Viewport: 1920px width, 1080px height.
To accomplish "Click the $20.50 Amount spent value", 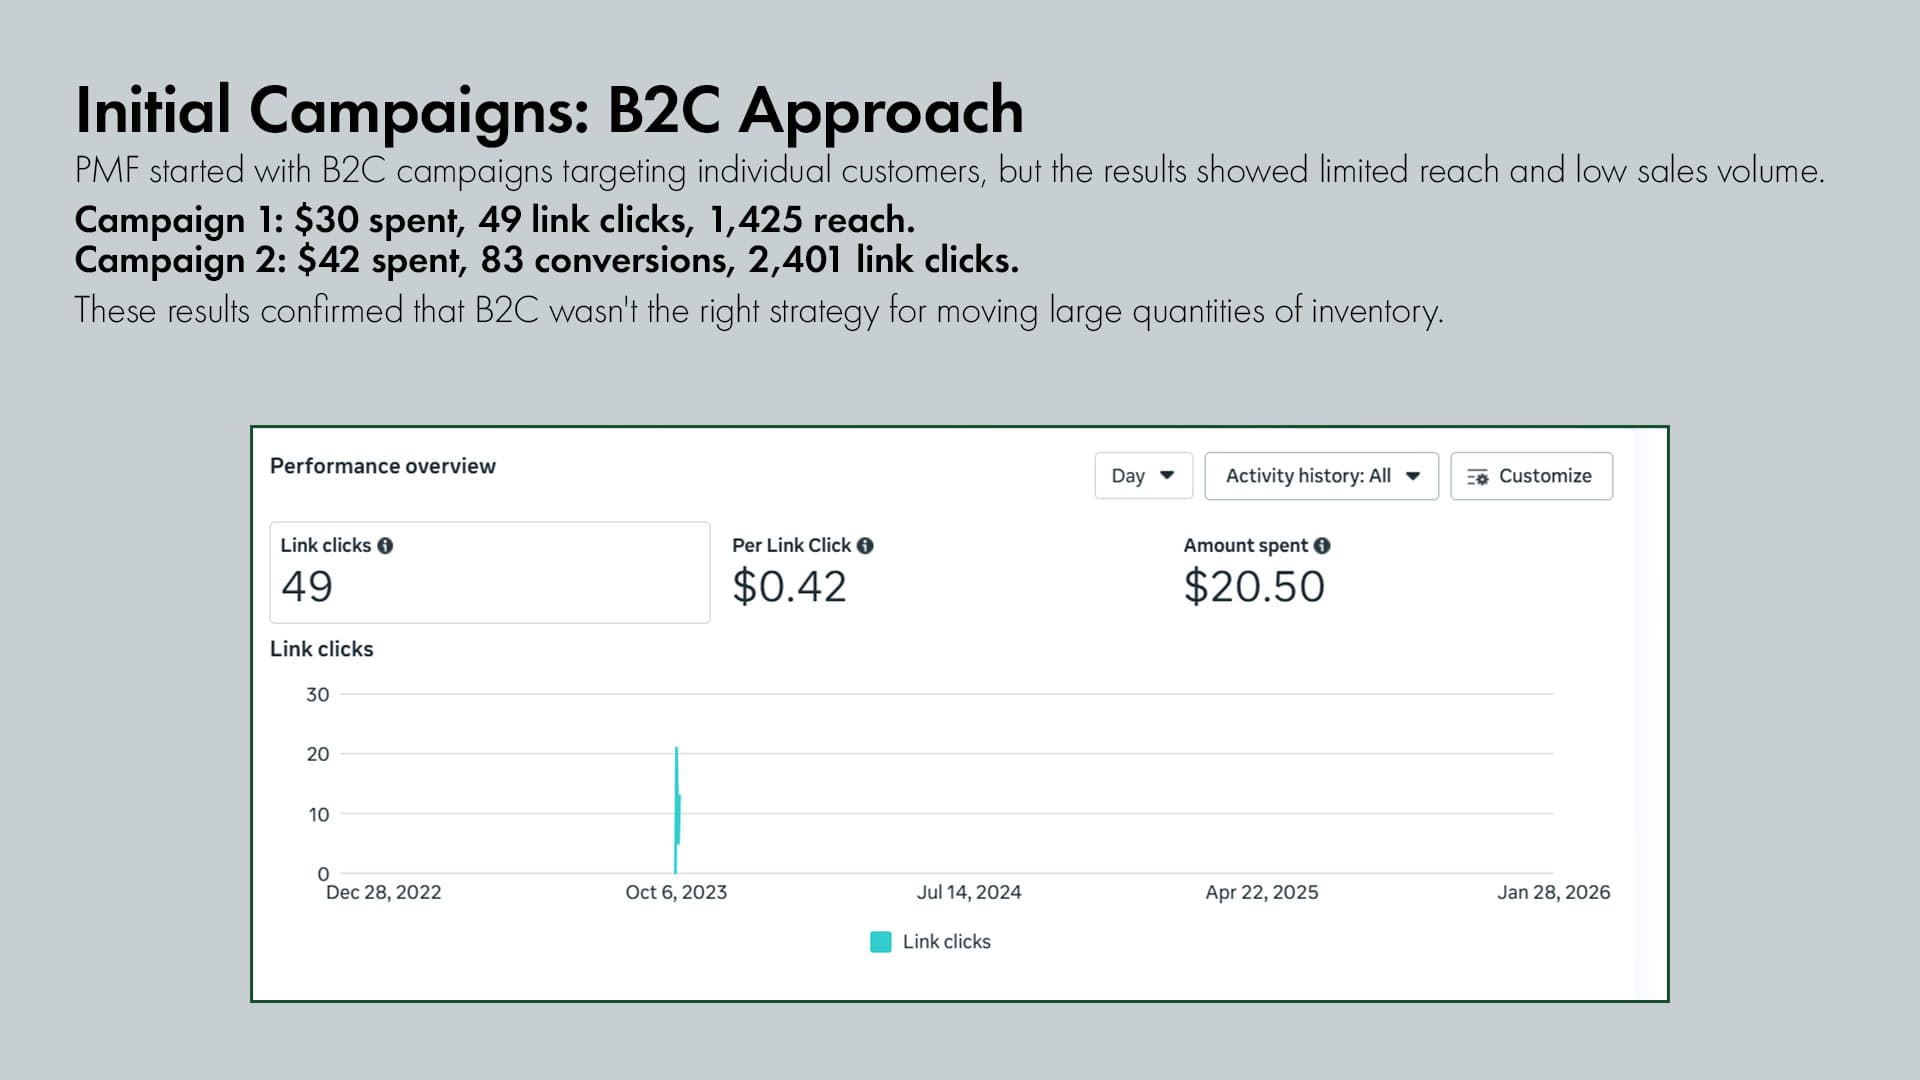I will (x=1254, y=587).
